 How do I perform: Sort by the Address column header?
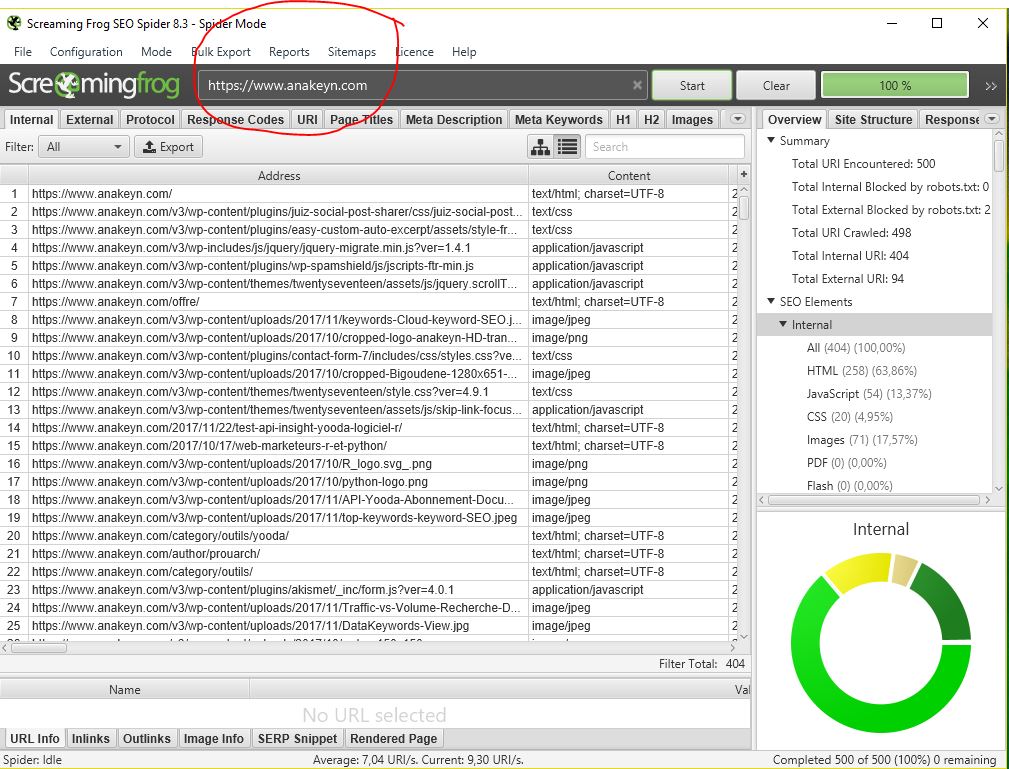tap(279, 176)
